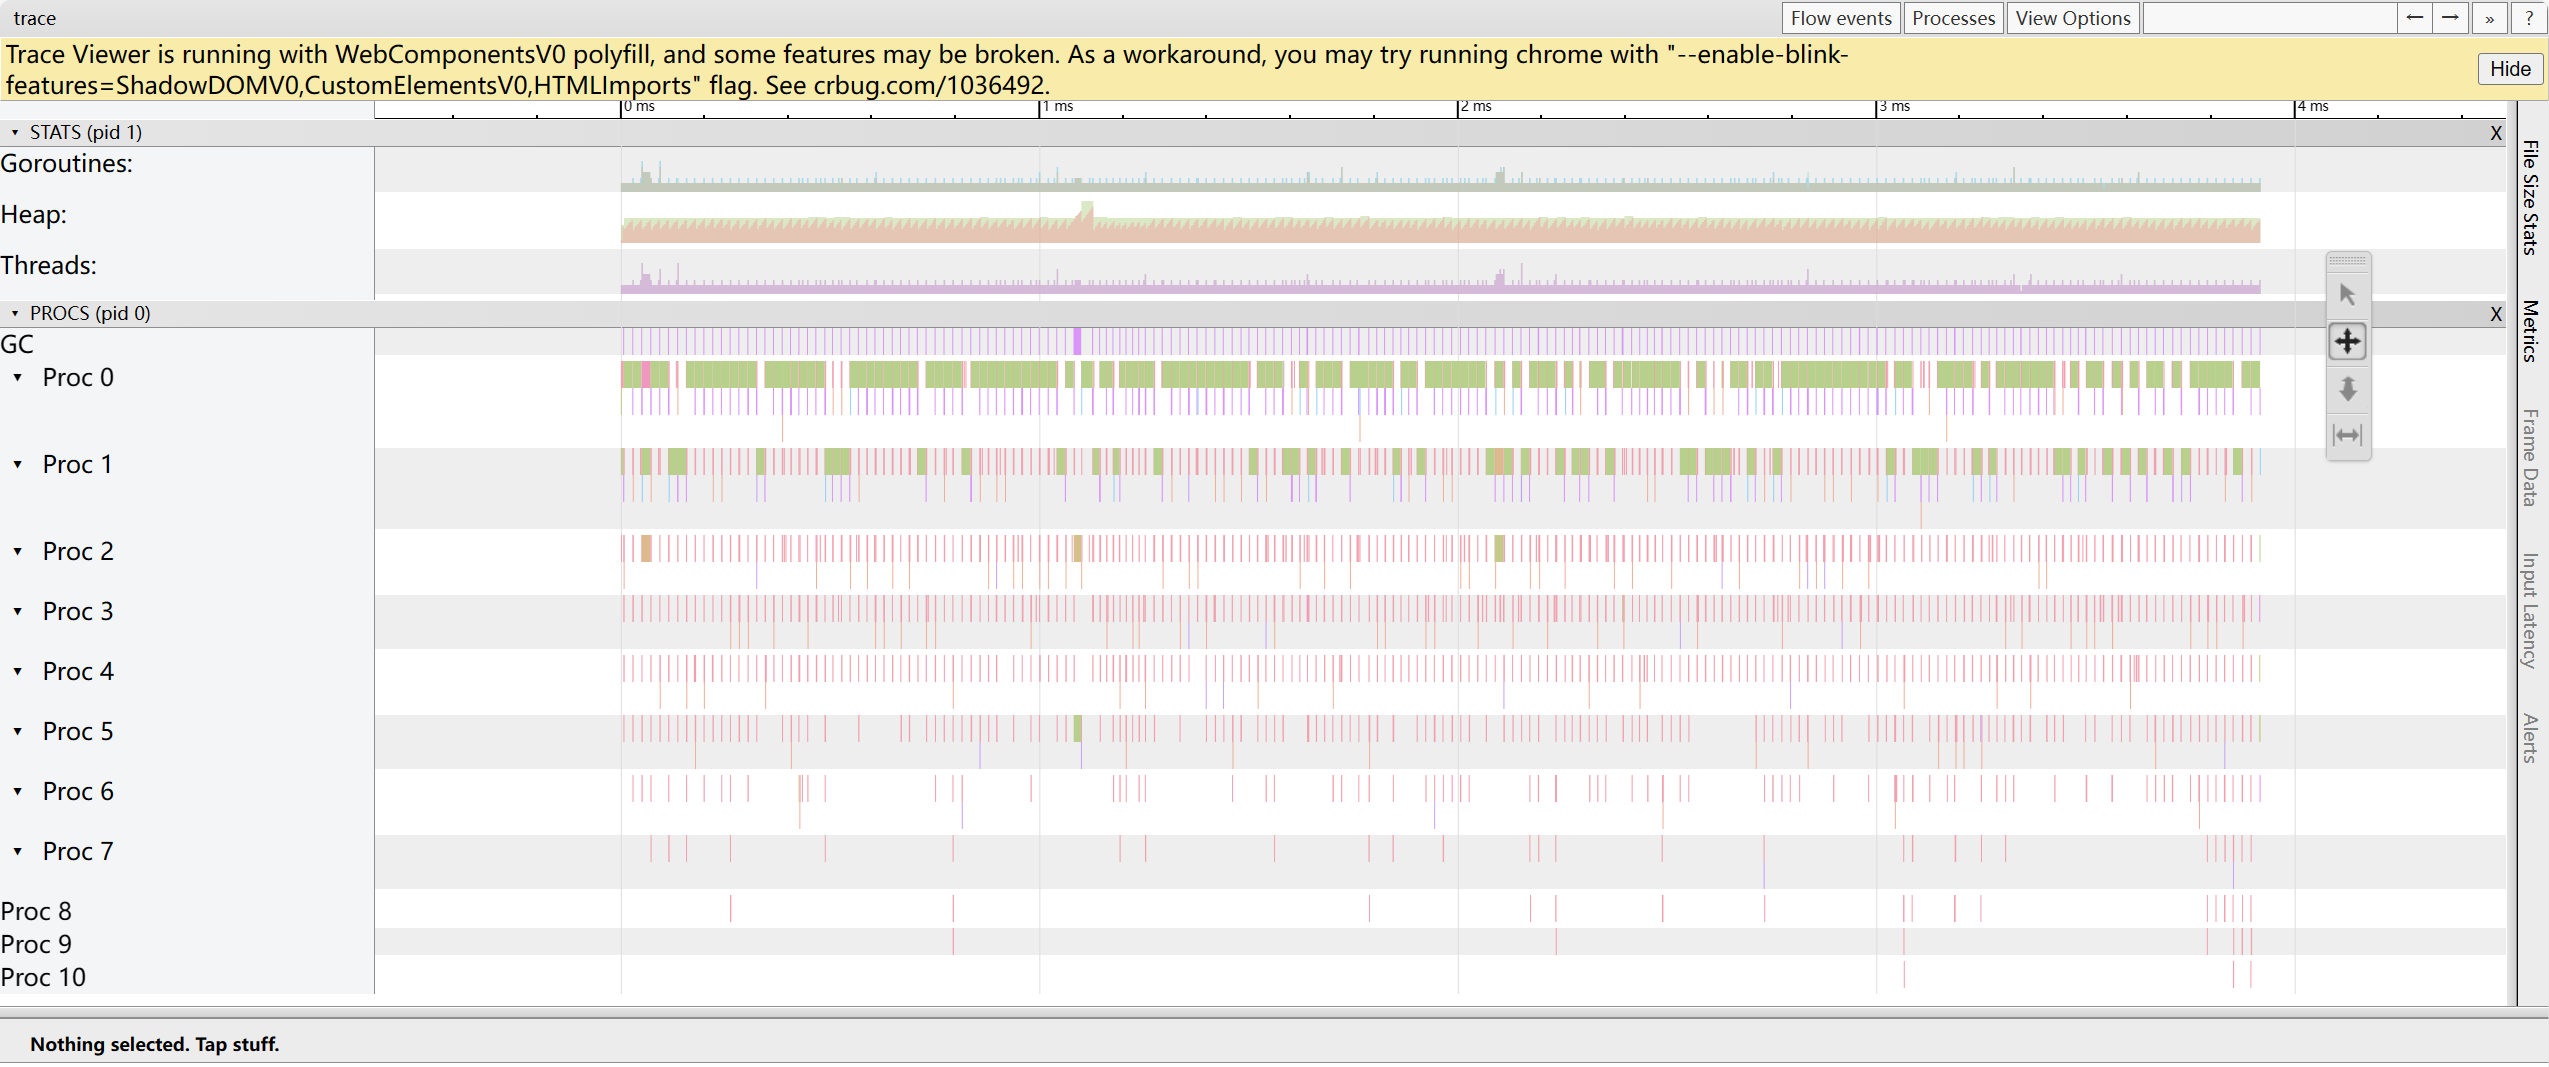Select the pointer selection tool
This screenshot has height=1067, width=2549.
click(2347, 295)
